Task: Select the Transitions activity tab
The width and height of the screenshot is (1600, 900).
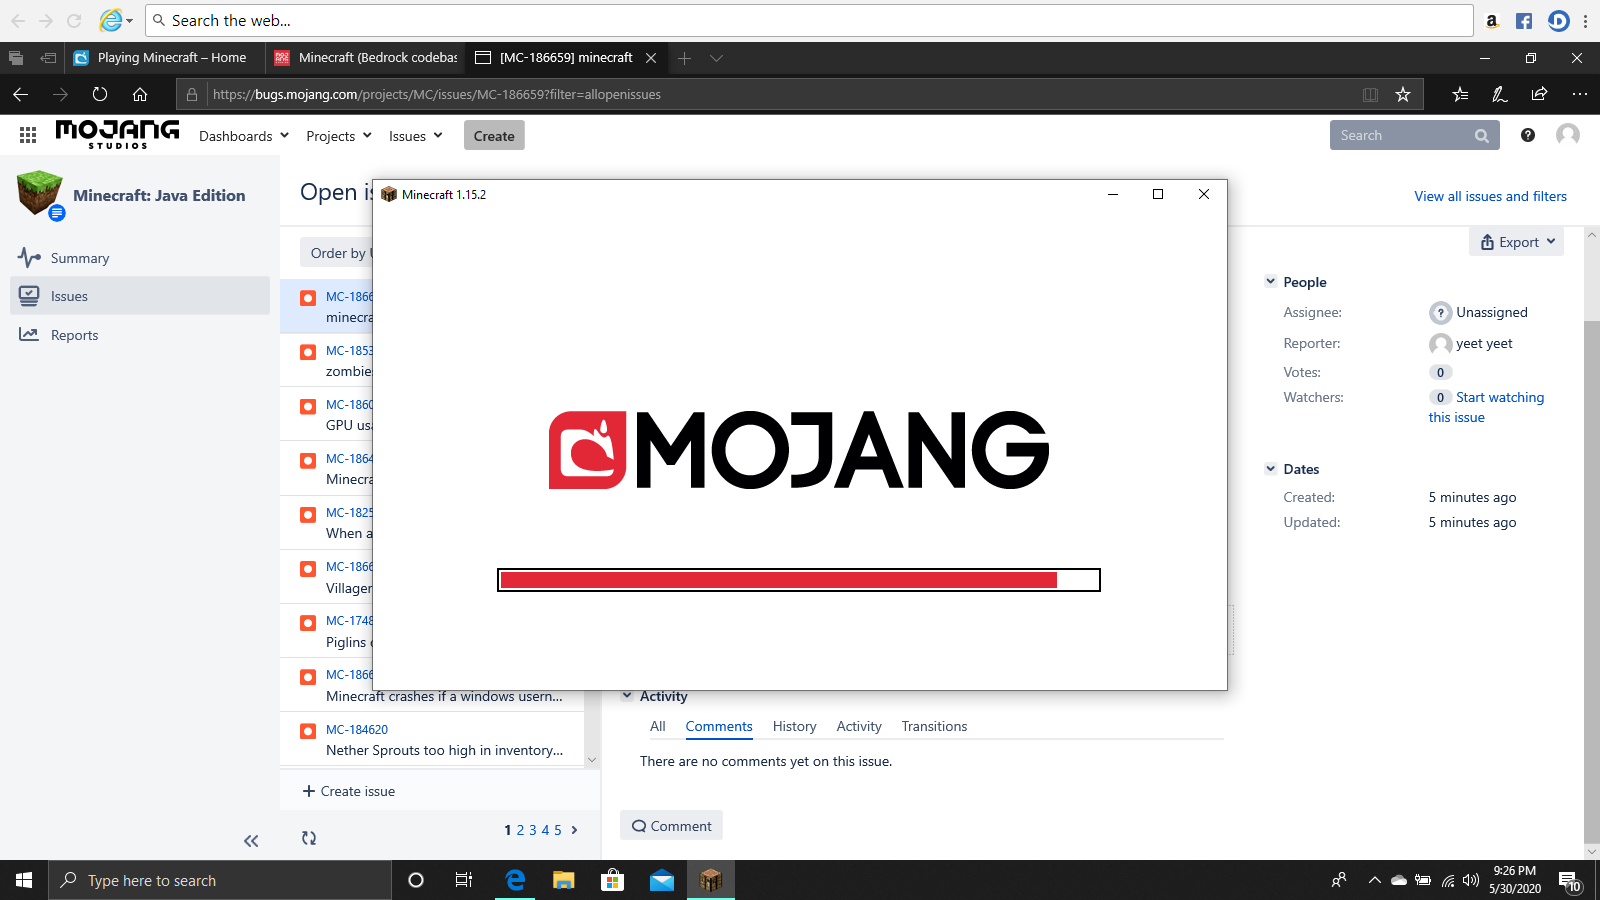Action: 934,726
